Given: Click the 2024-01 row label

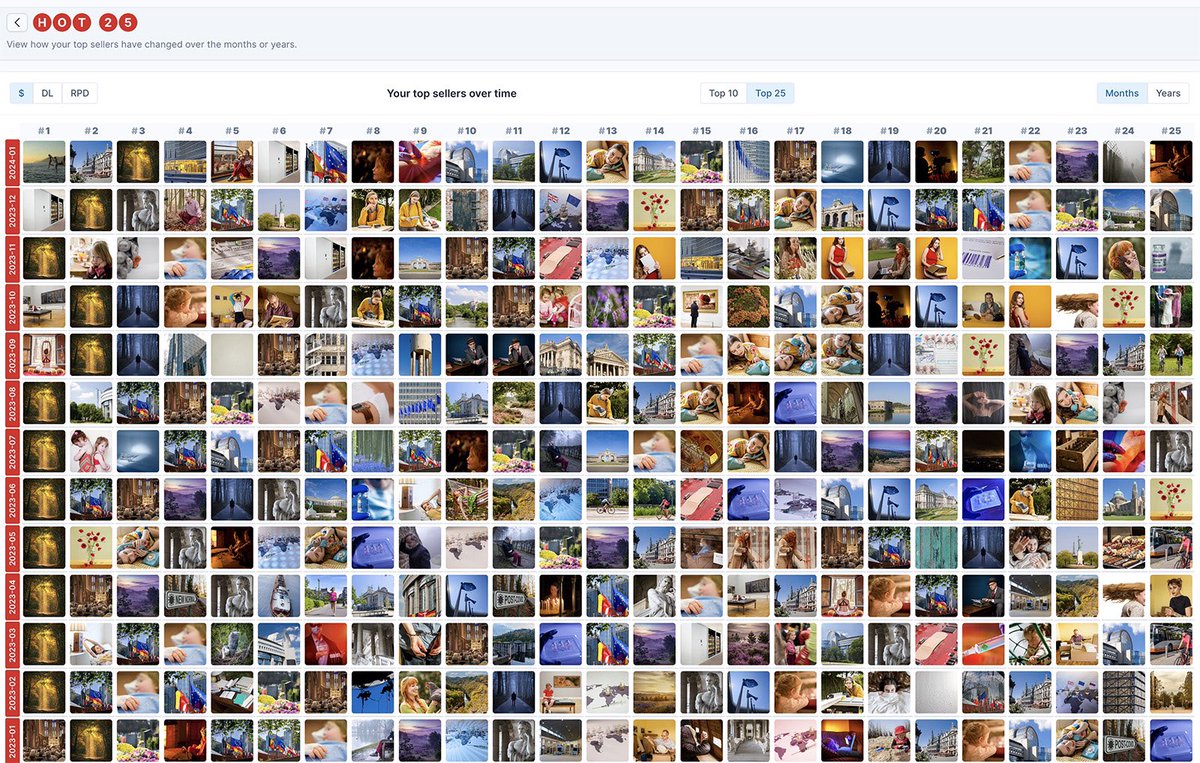Looking at the screenshot, I should pyautogui.click(x=10, y=162).
